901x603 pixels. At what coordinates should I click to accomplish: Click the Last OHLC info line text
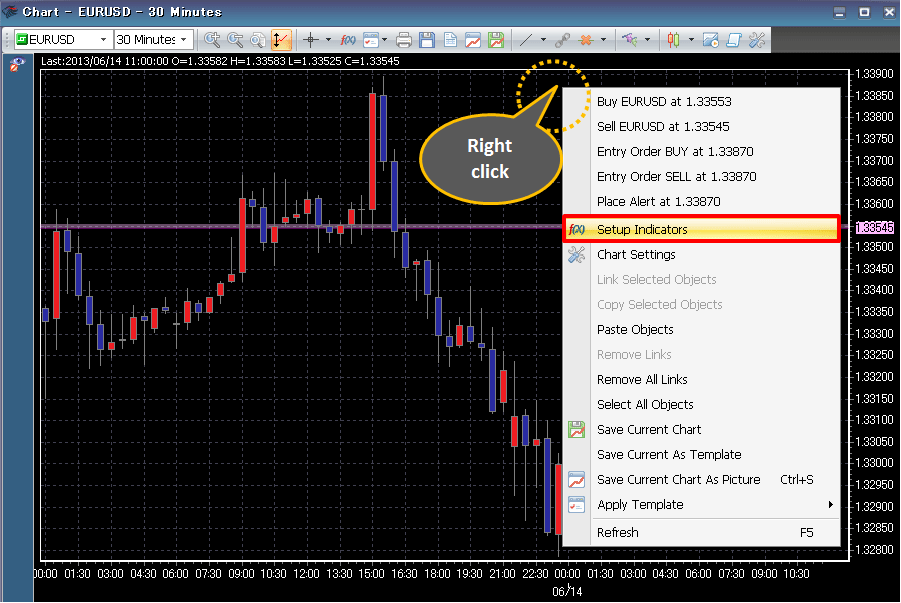coord(220,61)
